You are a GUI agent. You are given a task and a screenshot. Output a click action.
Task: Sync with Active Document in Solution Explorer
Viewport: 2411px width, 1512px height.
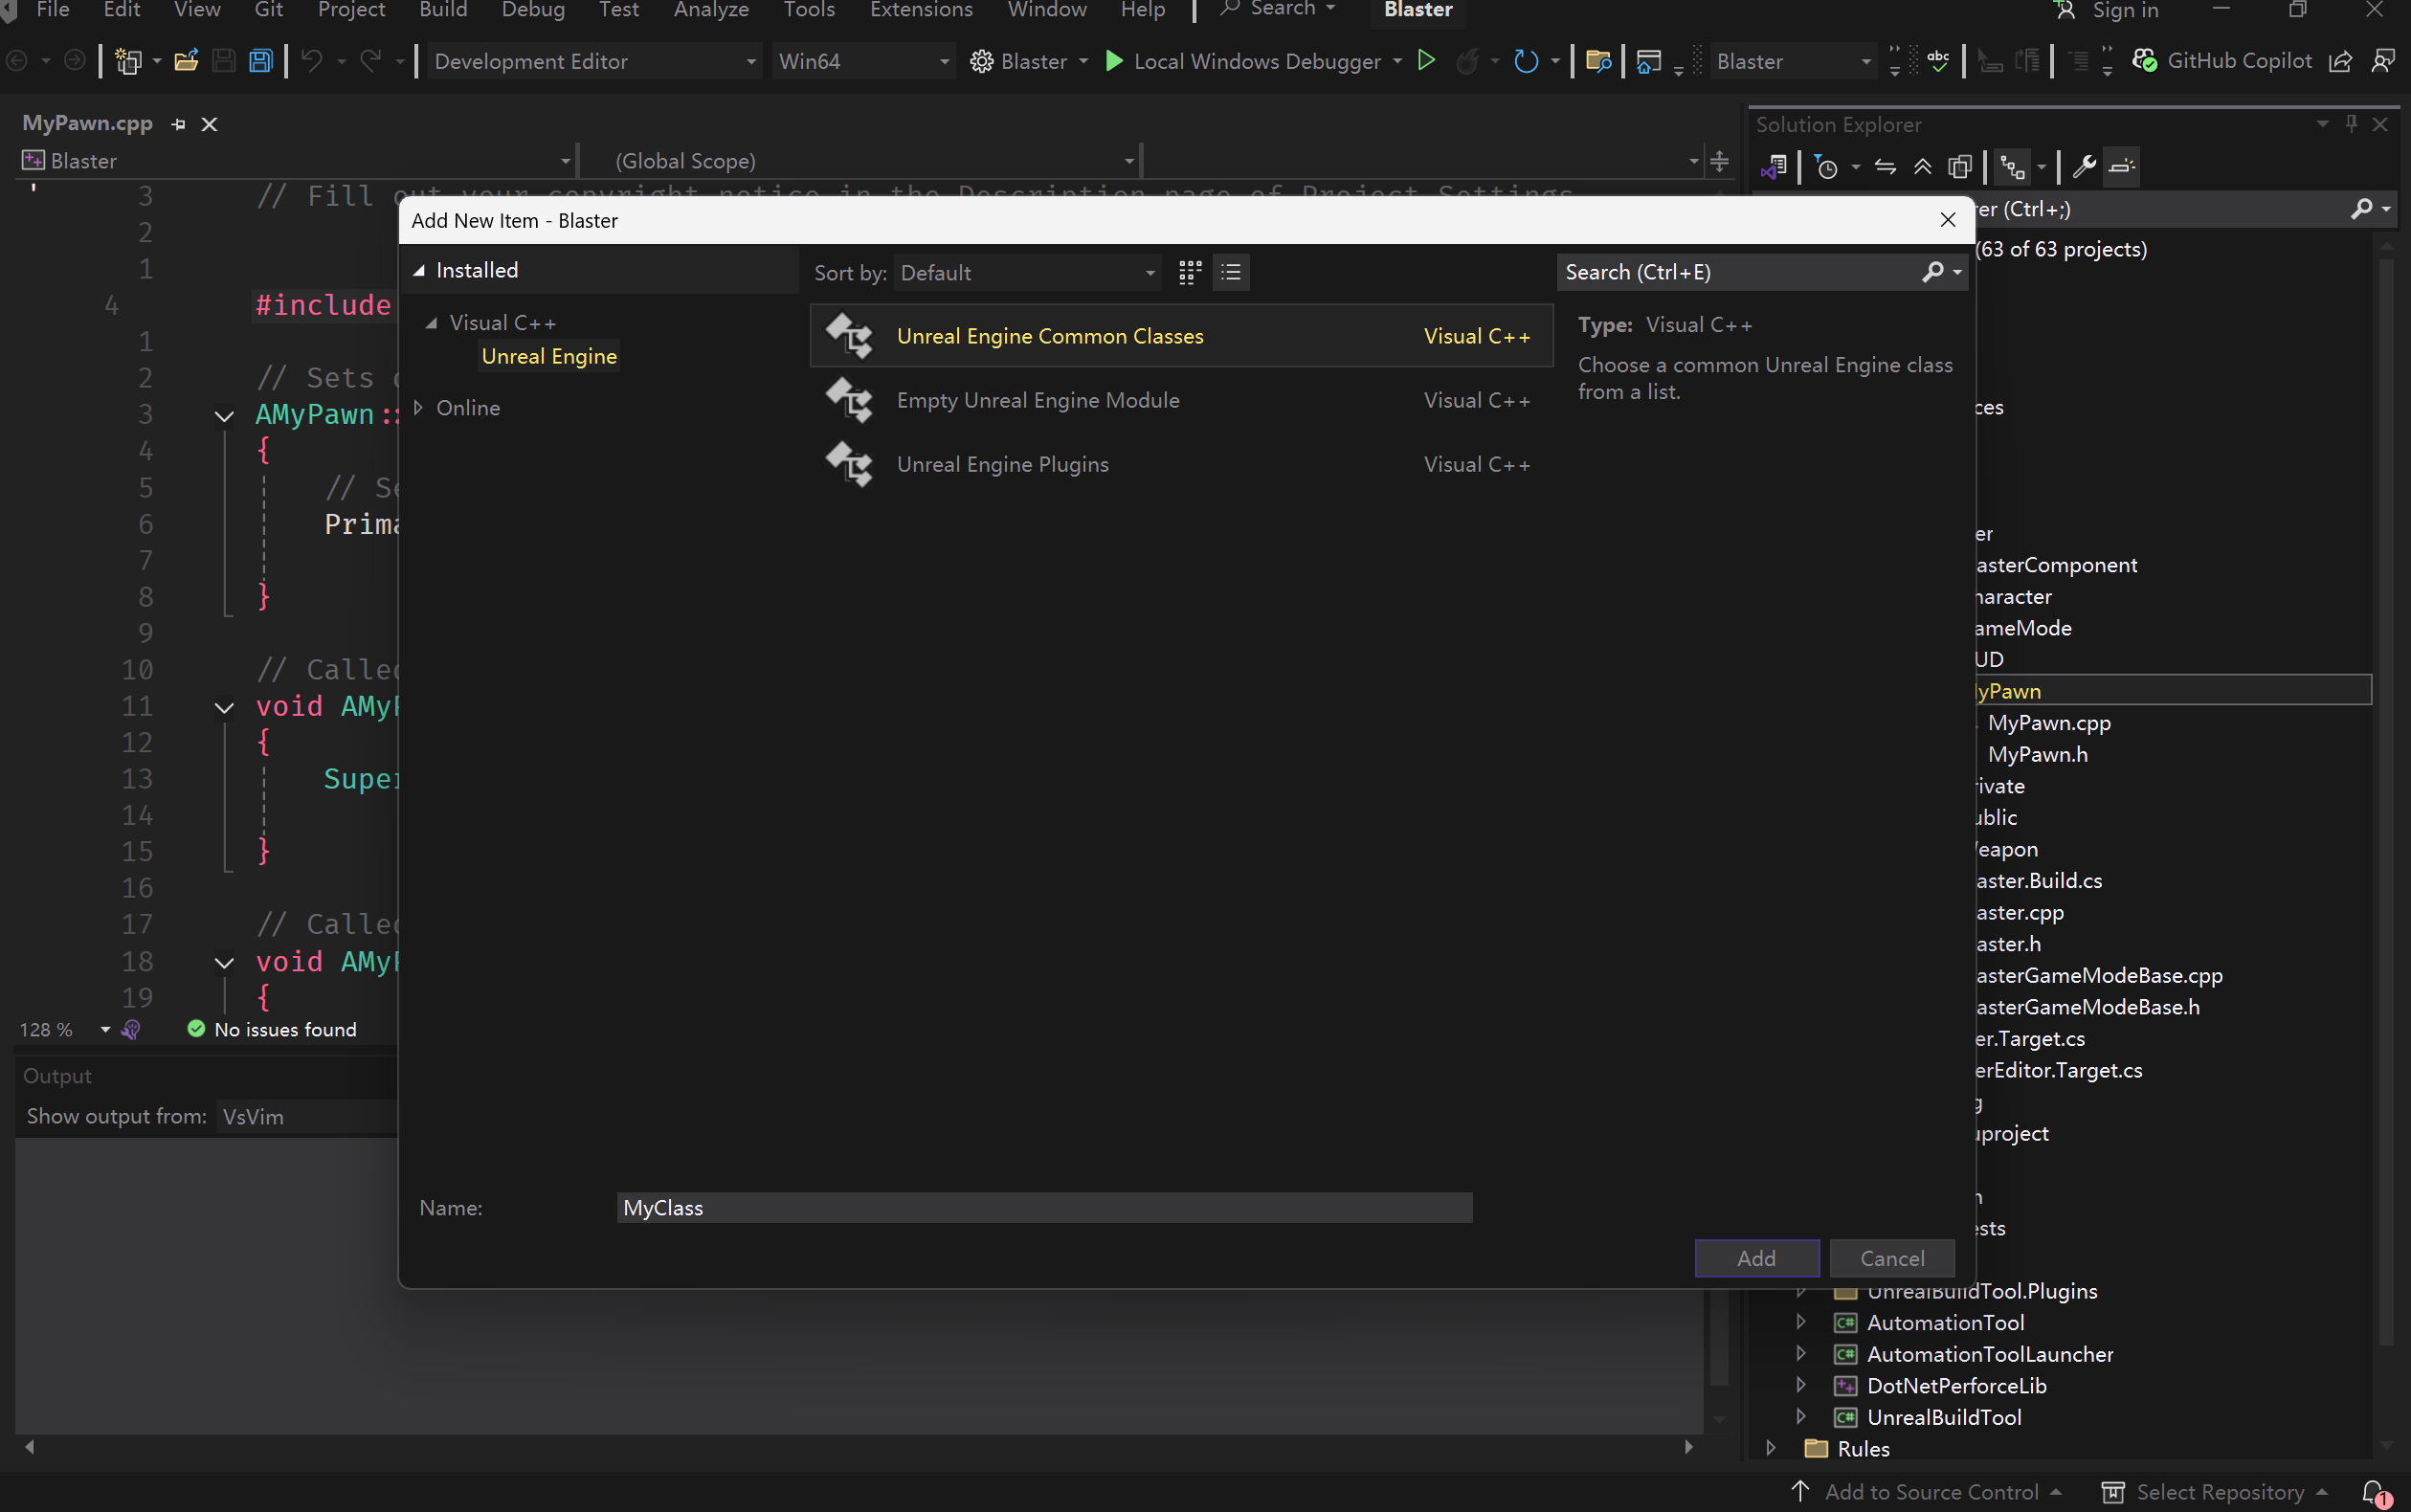(1885, 166)
